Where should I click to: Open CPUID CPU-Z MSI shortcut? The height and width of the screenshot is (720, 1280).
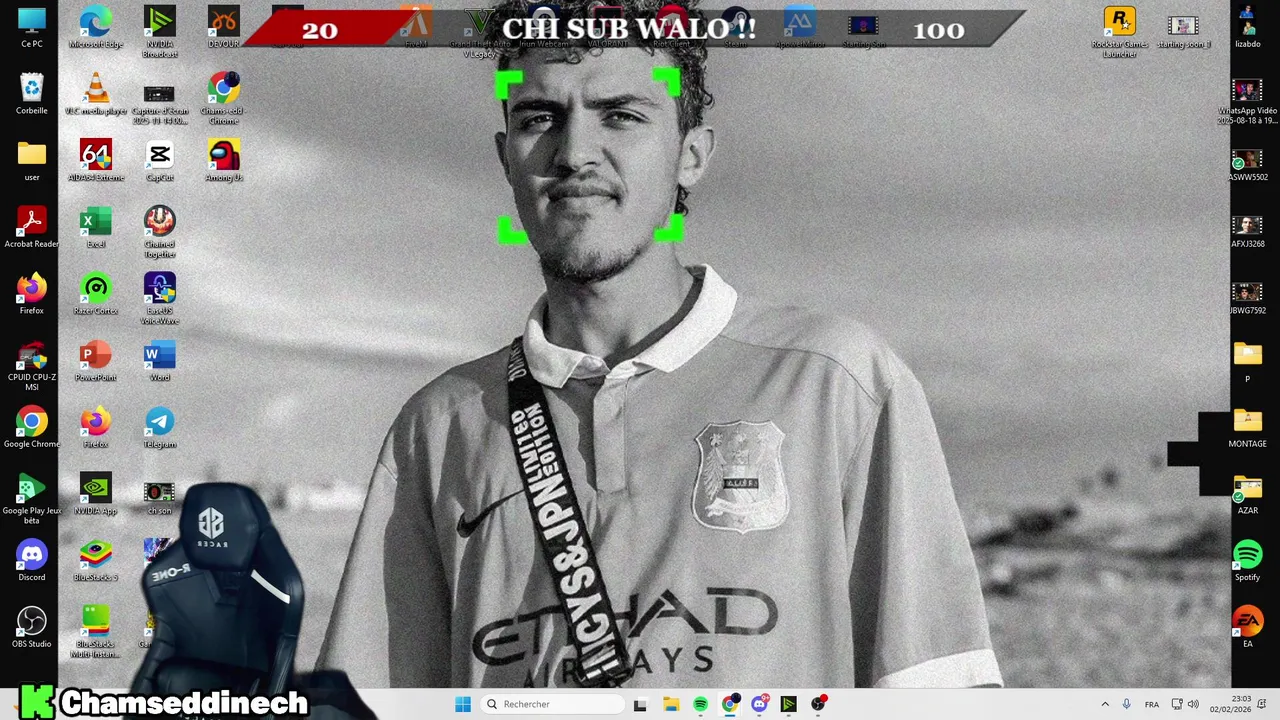tap(32, 365)
